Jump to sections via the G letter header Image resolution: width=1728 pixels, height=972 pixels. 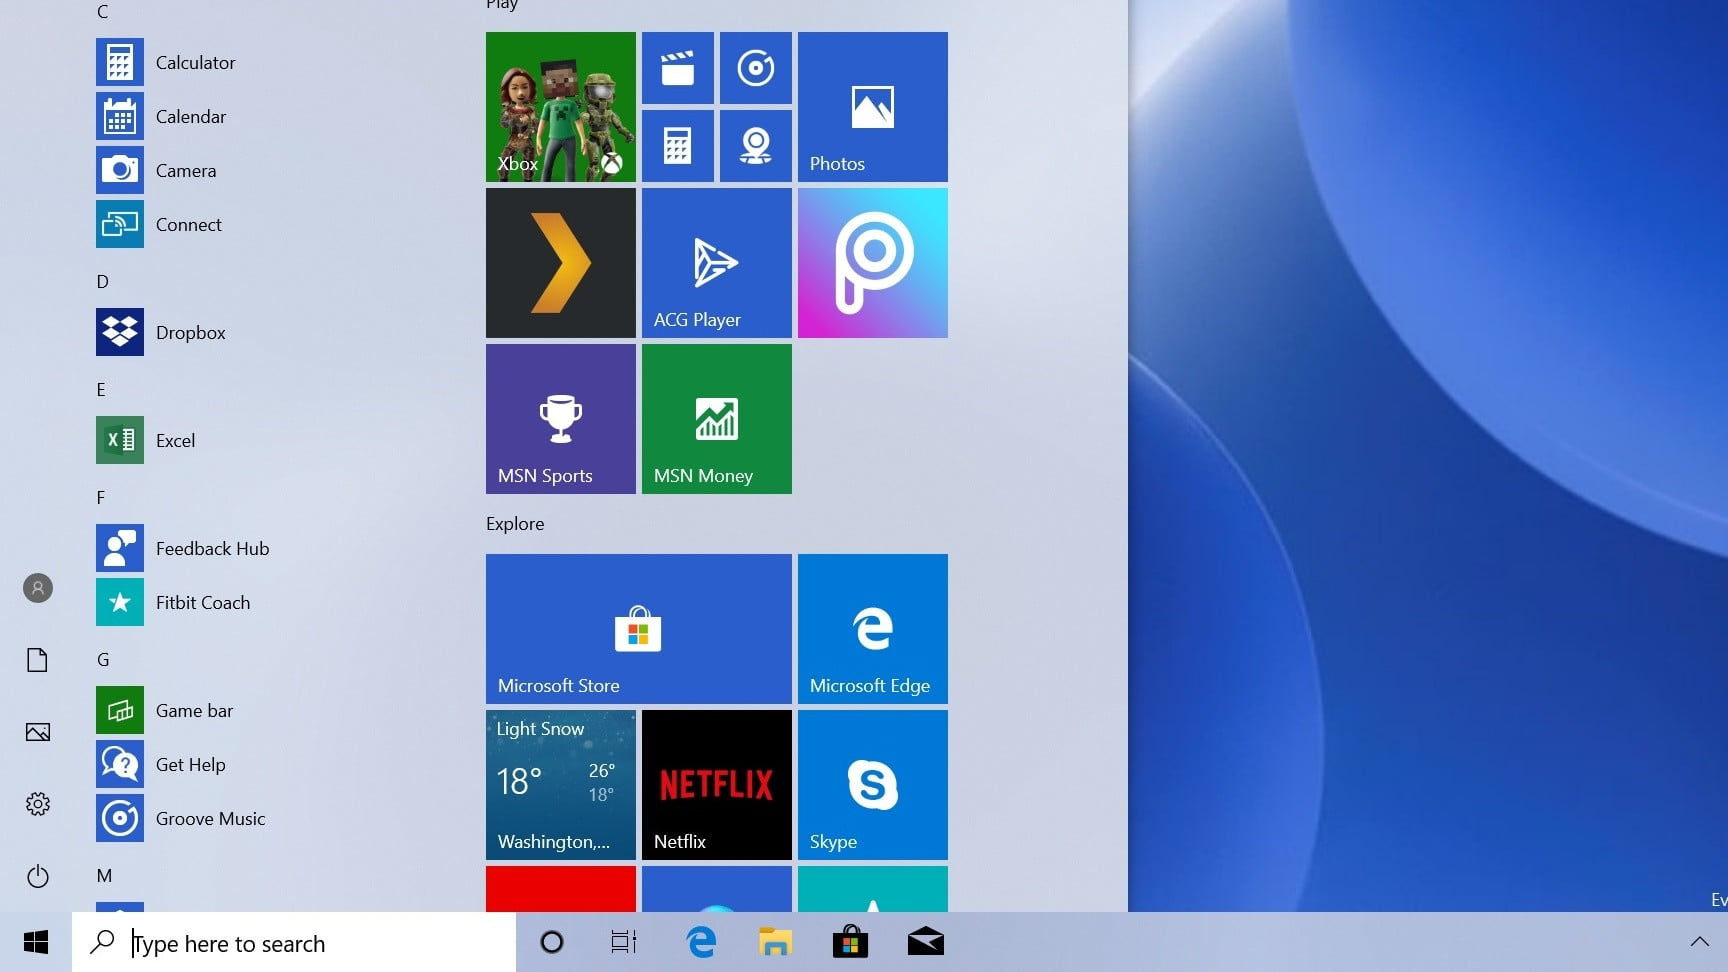pos(103,659)
